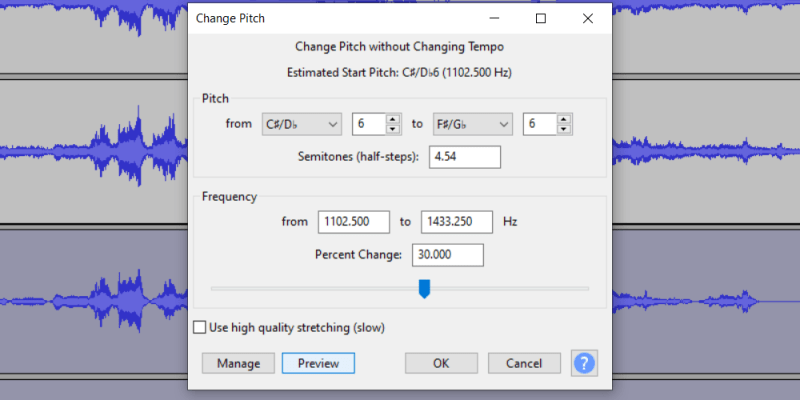Click the percent change slider handle

click(x=424, y=288)
